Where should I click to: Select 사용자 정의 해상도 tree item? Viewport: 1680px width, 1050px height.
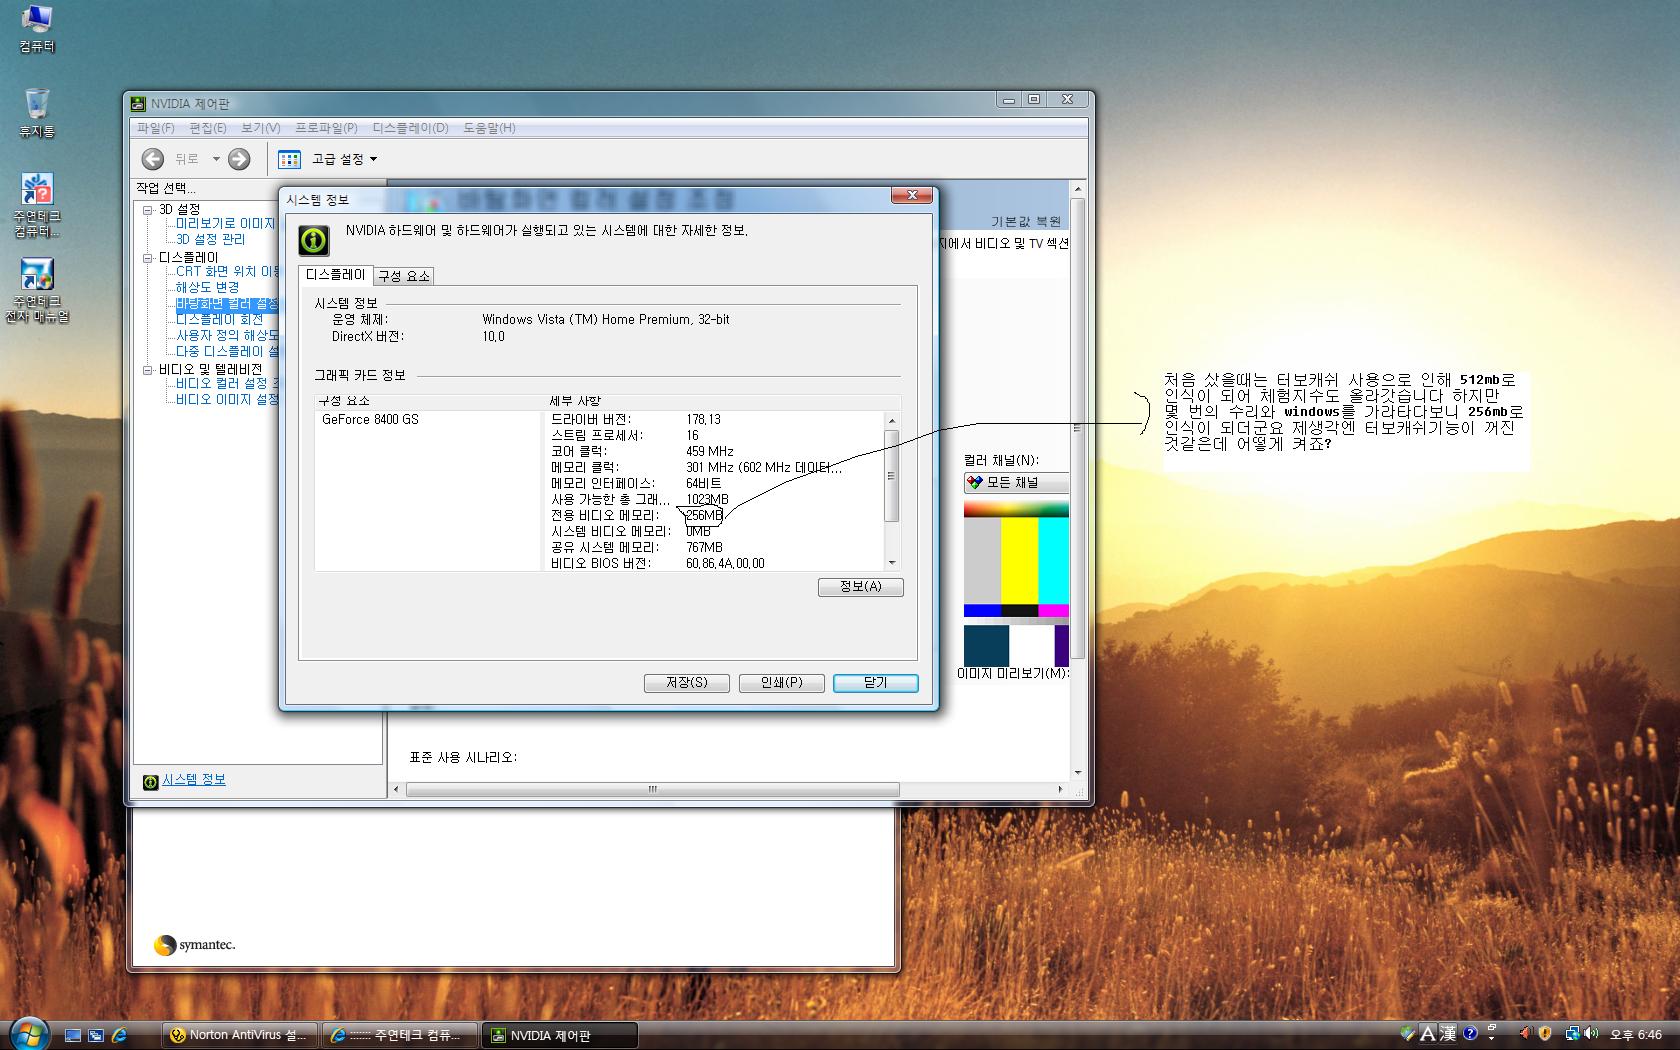tap(227, 336)
